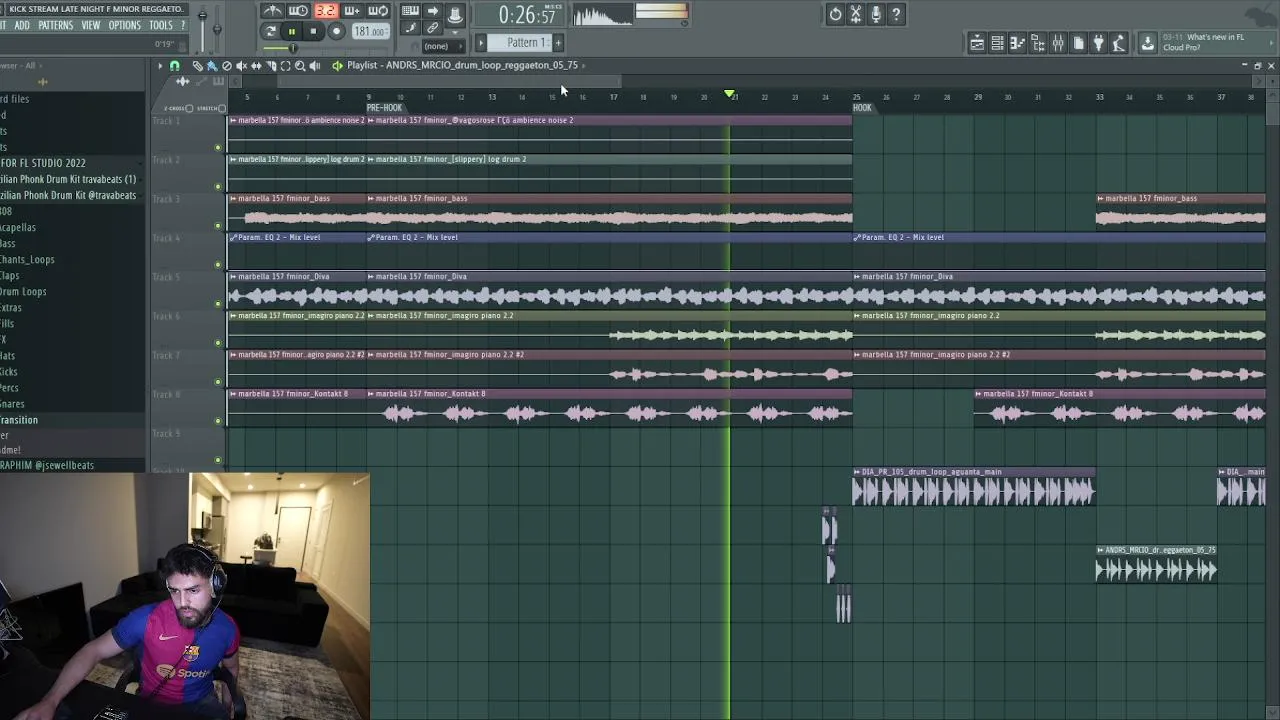
Task: Select the playlist paint brush tool
Action: coord(212,66)
